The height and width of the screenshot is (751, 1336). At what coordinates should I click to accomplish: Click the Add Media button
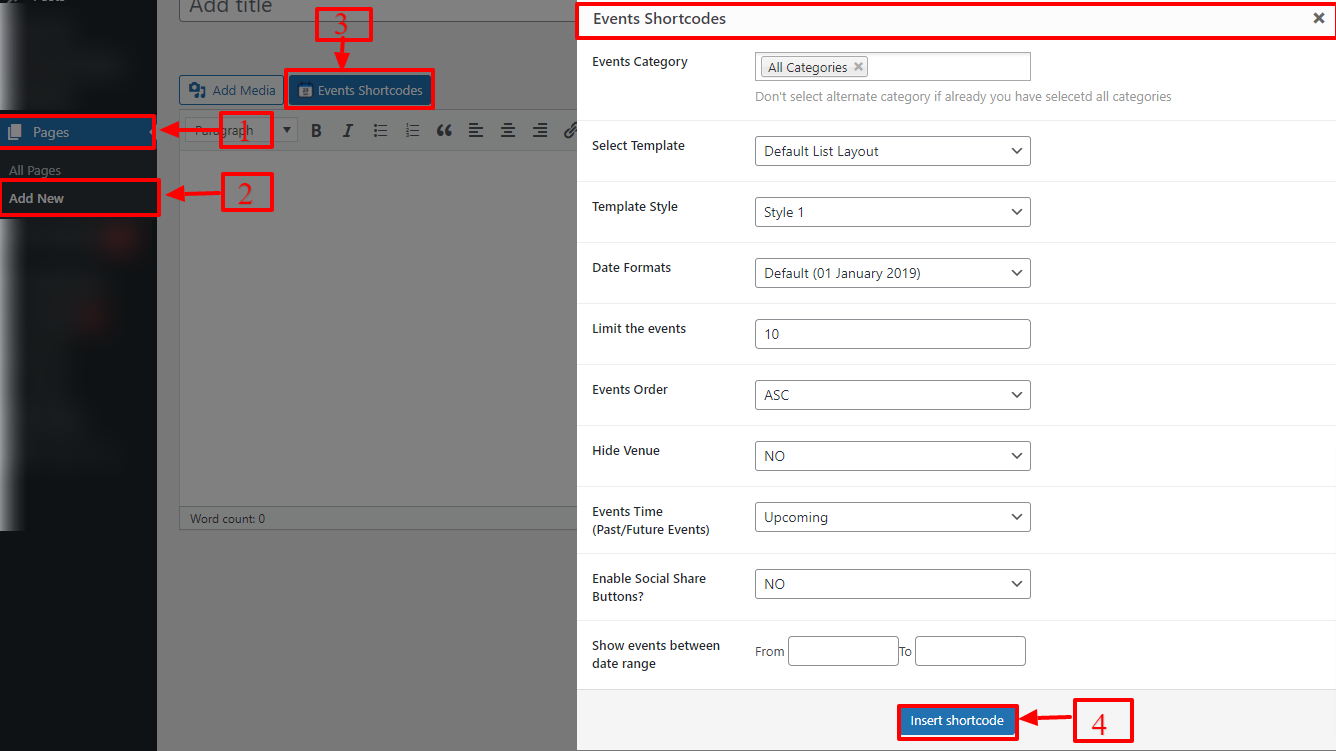(x=232, y=90)
